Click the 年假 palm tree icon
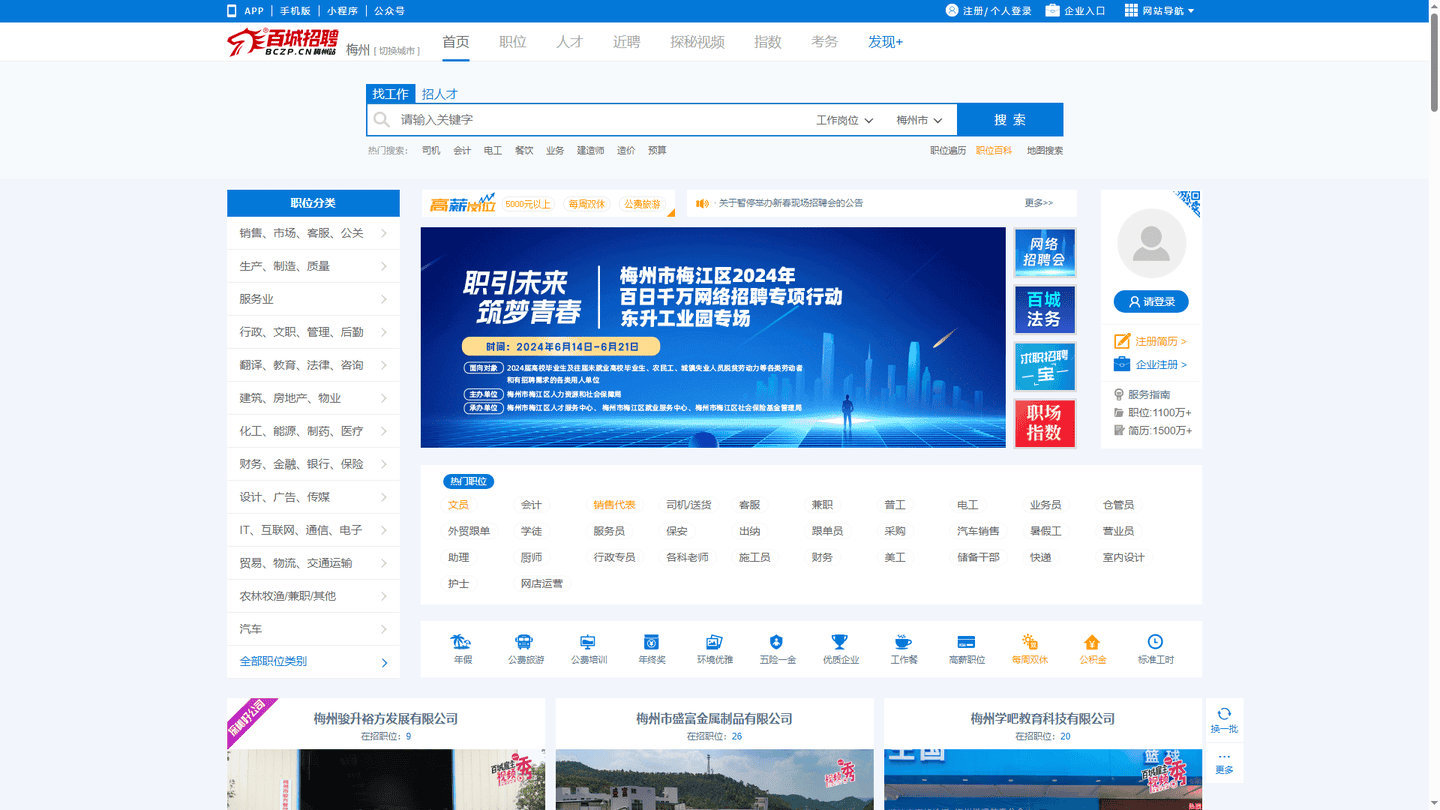 pos(462,642)
